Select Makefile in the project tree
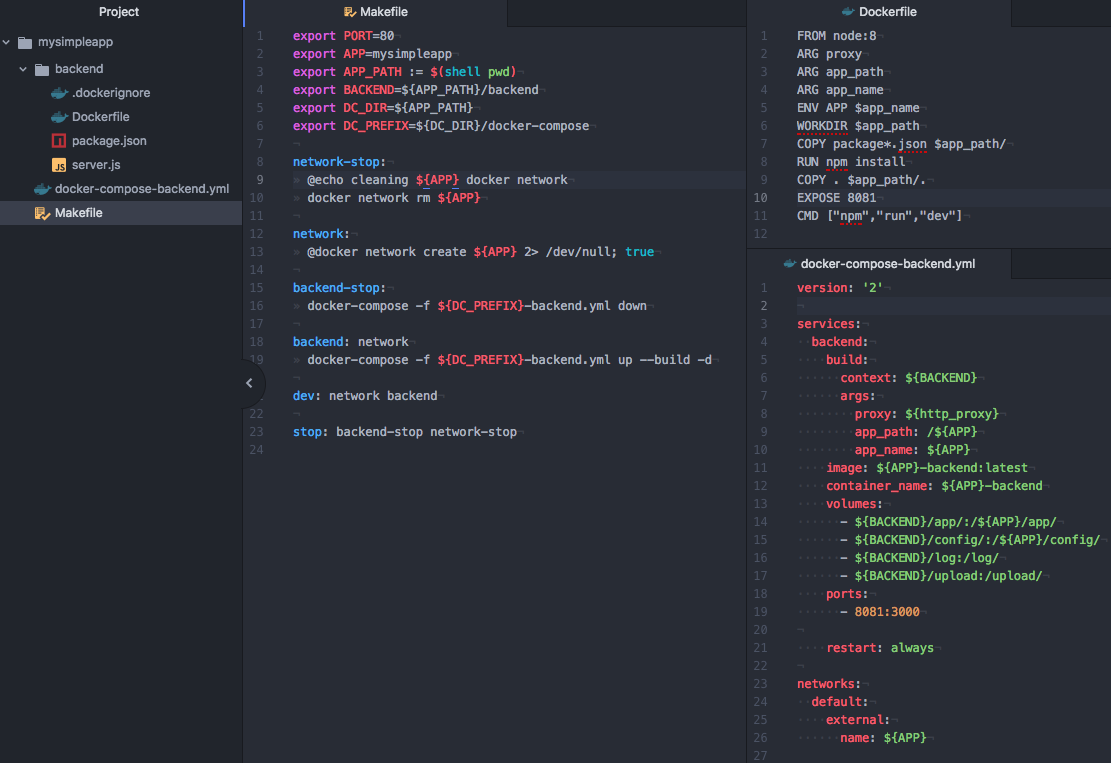The width and height of the screenshot is (1111, 763). coord(121,213)
